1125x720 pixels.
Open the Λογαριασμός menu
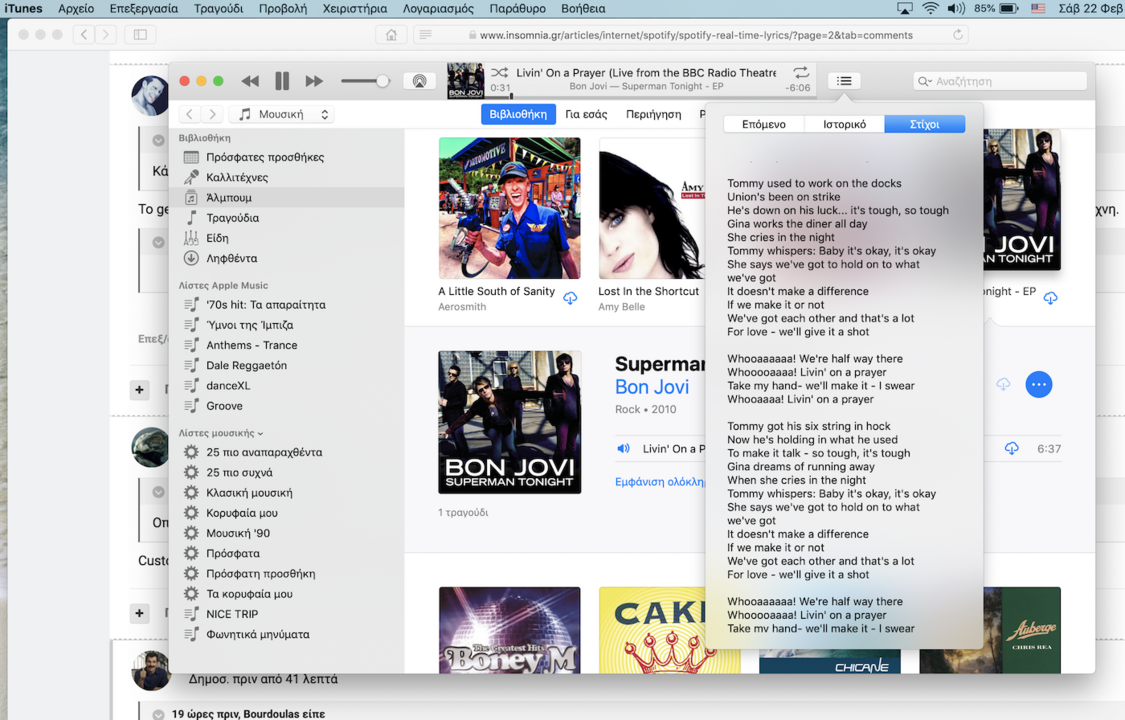click(x=438, y=9)
